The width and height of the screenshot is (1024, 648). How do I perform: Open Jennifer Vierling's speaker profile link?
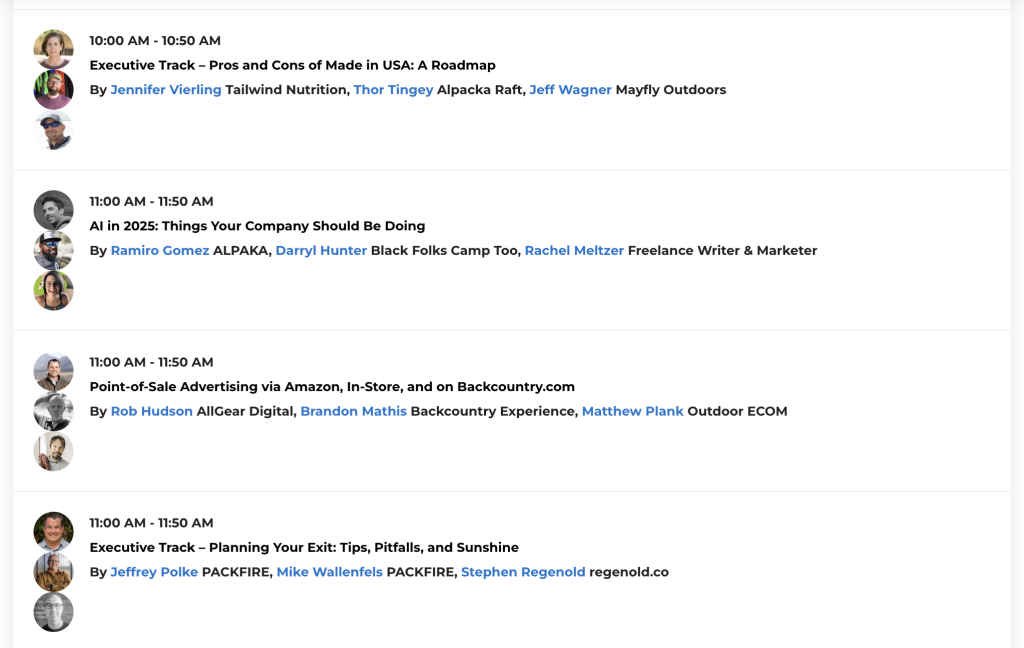(x=166, y=90)
